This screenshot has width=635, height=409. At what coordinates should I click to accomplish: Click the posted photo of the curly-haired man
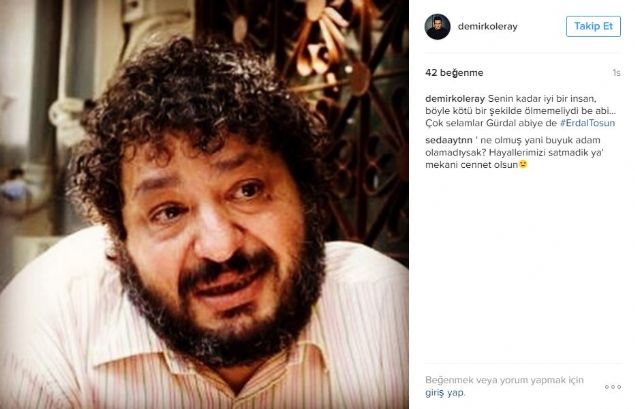pyautogui.click(x=204, y=204)
